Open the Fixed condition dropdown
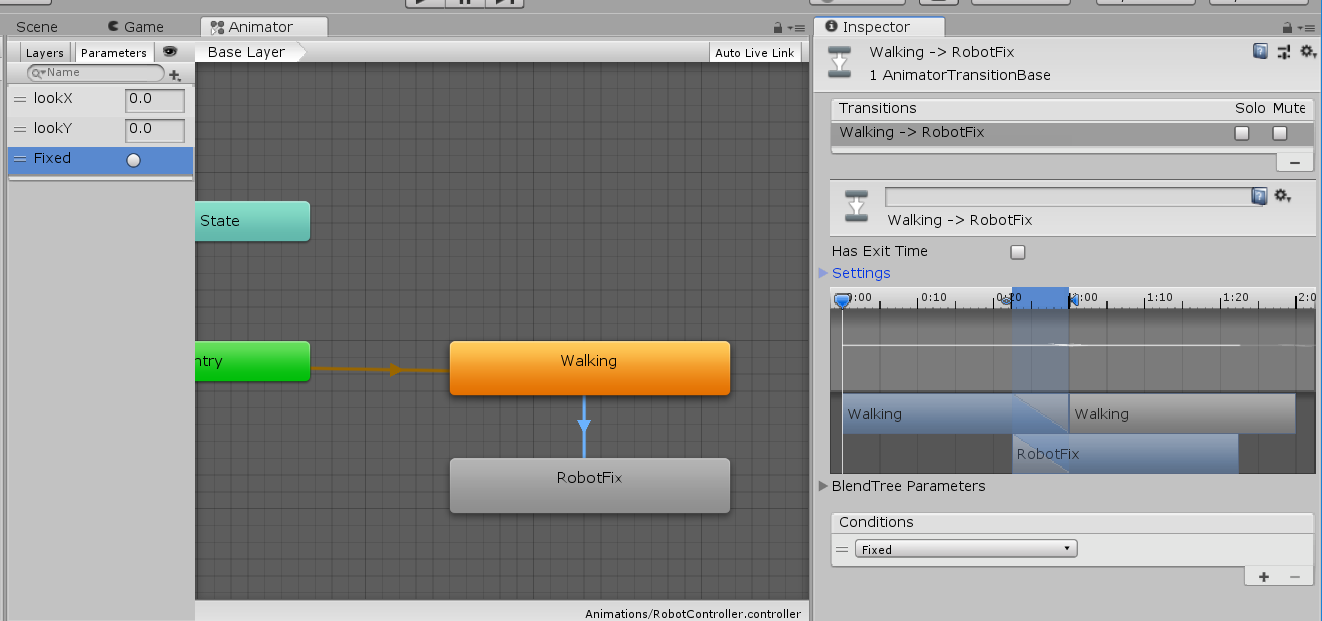Image resolution: width=1322 pixels, height=621 pixels. coord(966,549)
